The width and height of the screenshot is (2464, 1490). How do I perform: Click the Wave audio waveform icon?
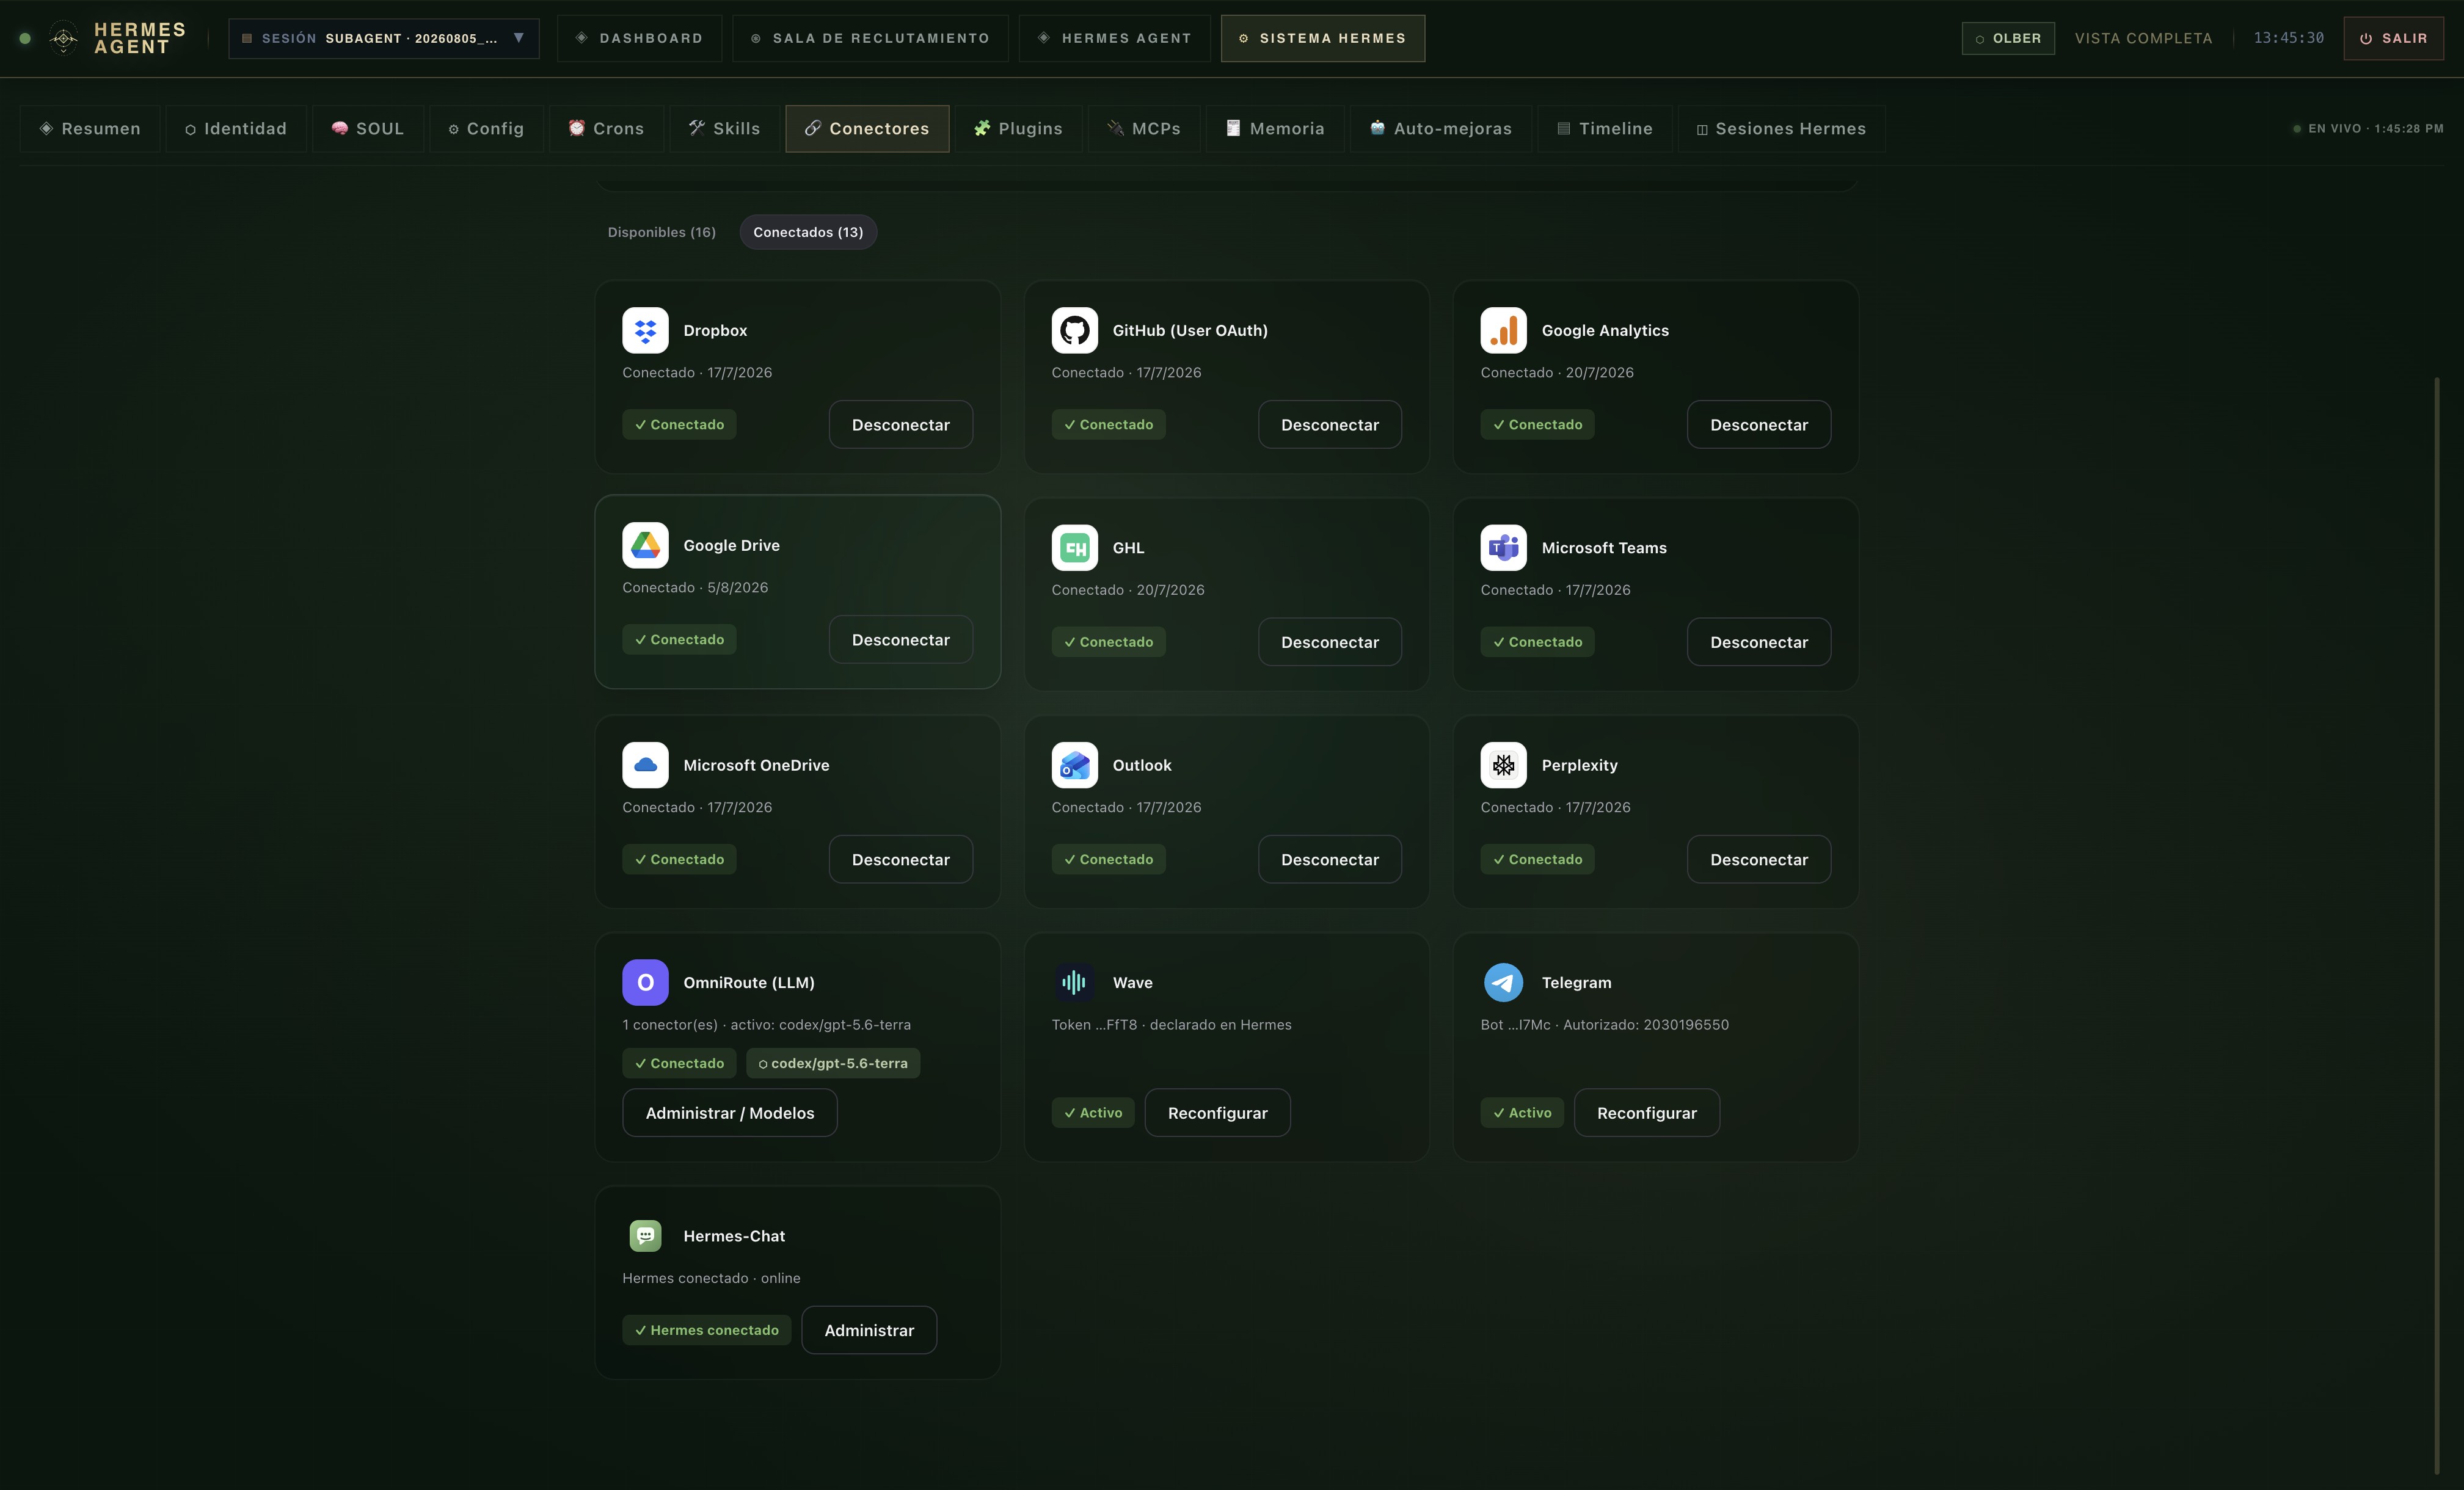click(x=1075, y=983)
